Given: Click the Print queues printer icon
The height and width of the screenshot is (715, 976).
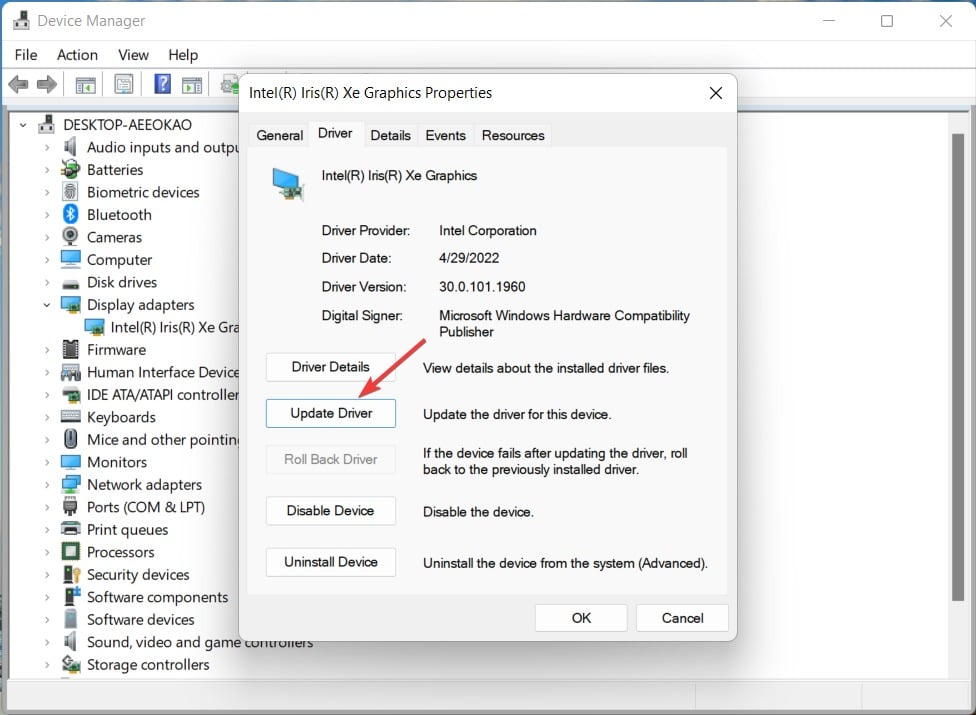Looking at the screenshot, I should 70,529.
